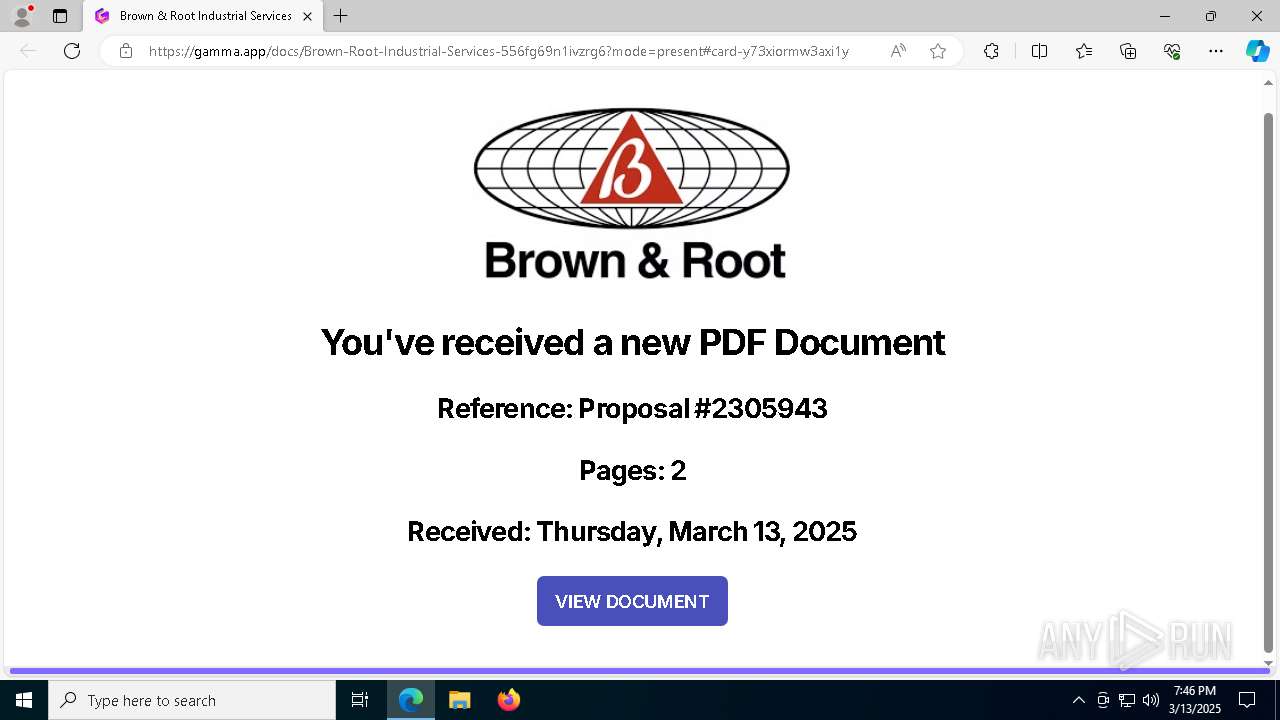Image resolution: width=1280 pixels, height=720 pixels.
Task: Open the Favorites list
Action: pyautogui.click(x=1084, y=51)
